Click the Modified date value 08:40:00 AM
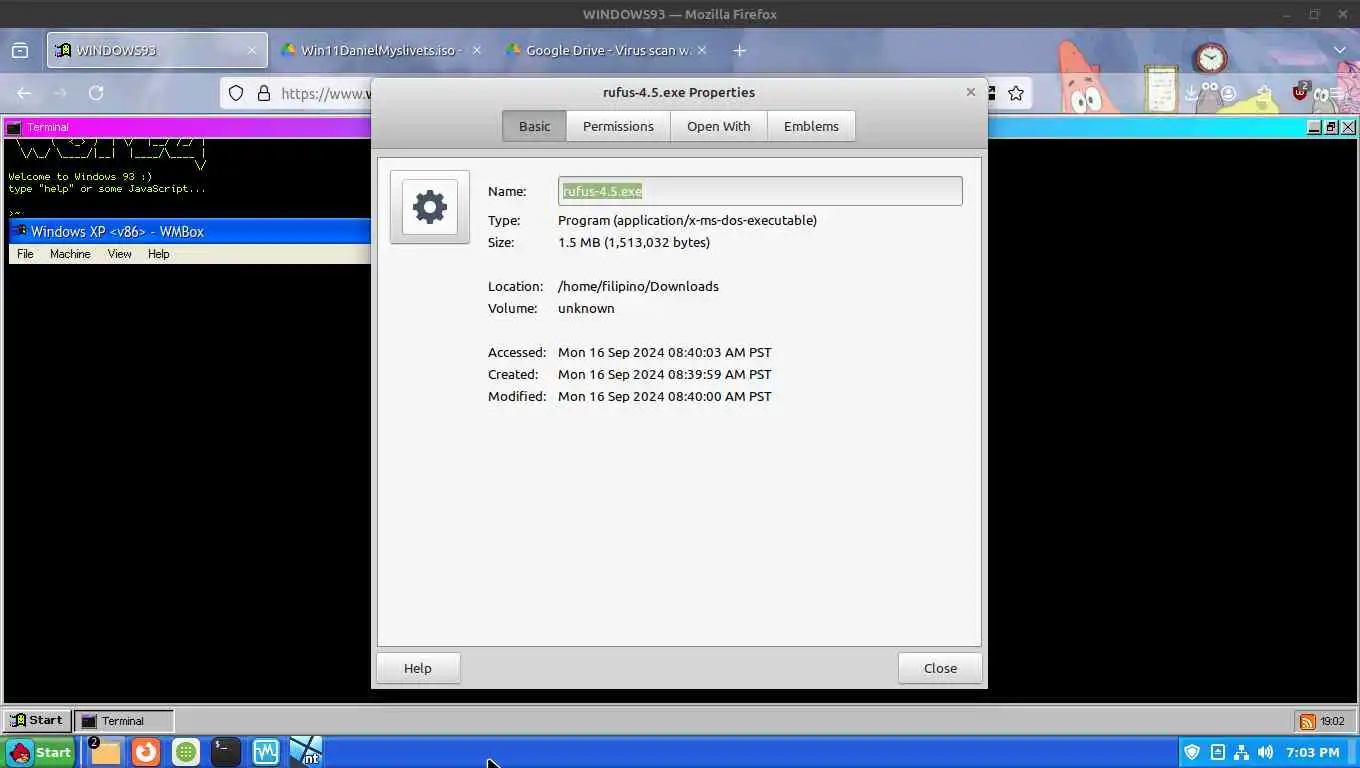 click(665, 396)
